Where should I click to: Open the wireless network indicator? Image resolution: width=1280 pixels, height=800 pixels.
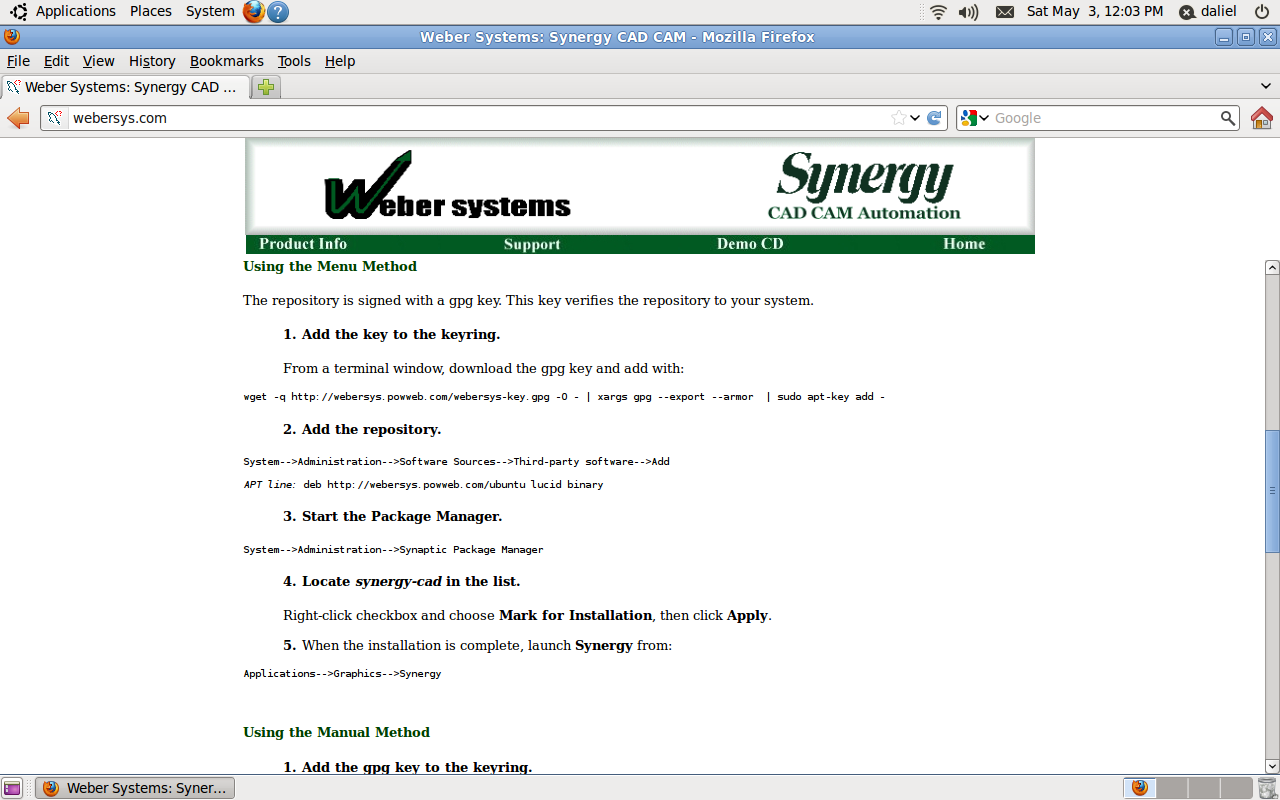(938, 12)
